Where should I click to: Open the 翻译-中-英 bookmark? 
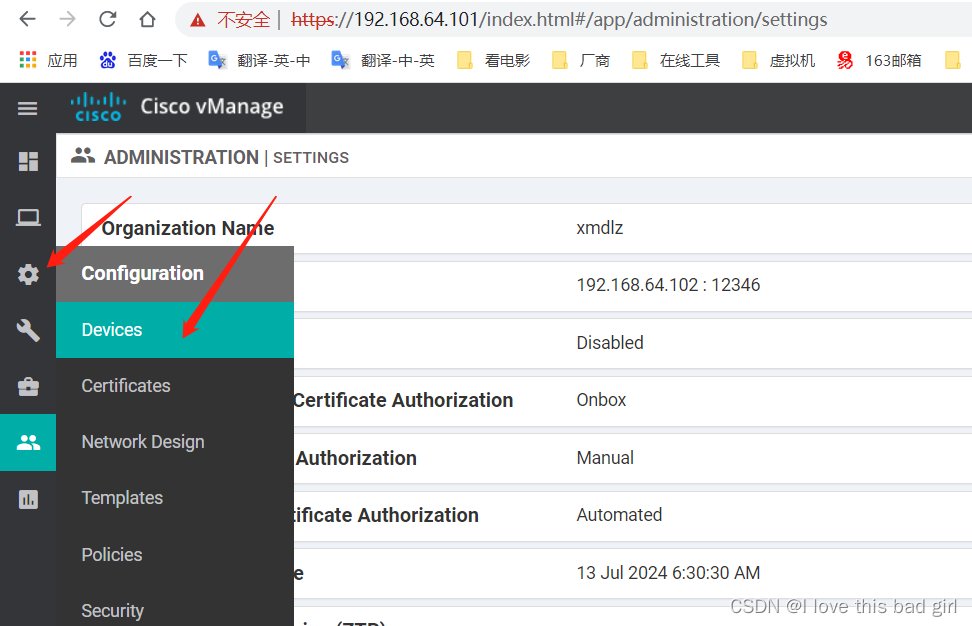click(x=383, y=60)
